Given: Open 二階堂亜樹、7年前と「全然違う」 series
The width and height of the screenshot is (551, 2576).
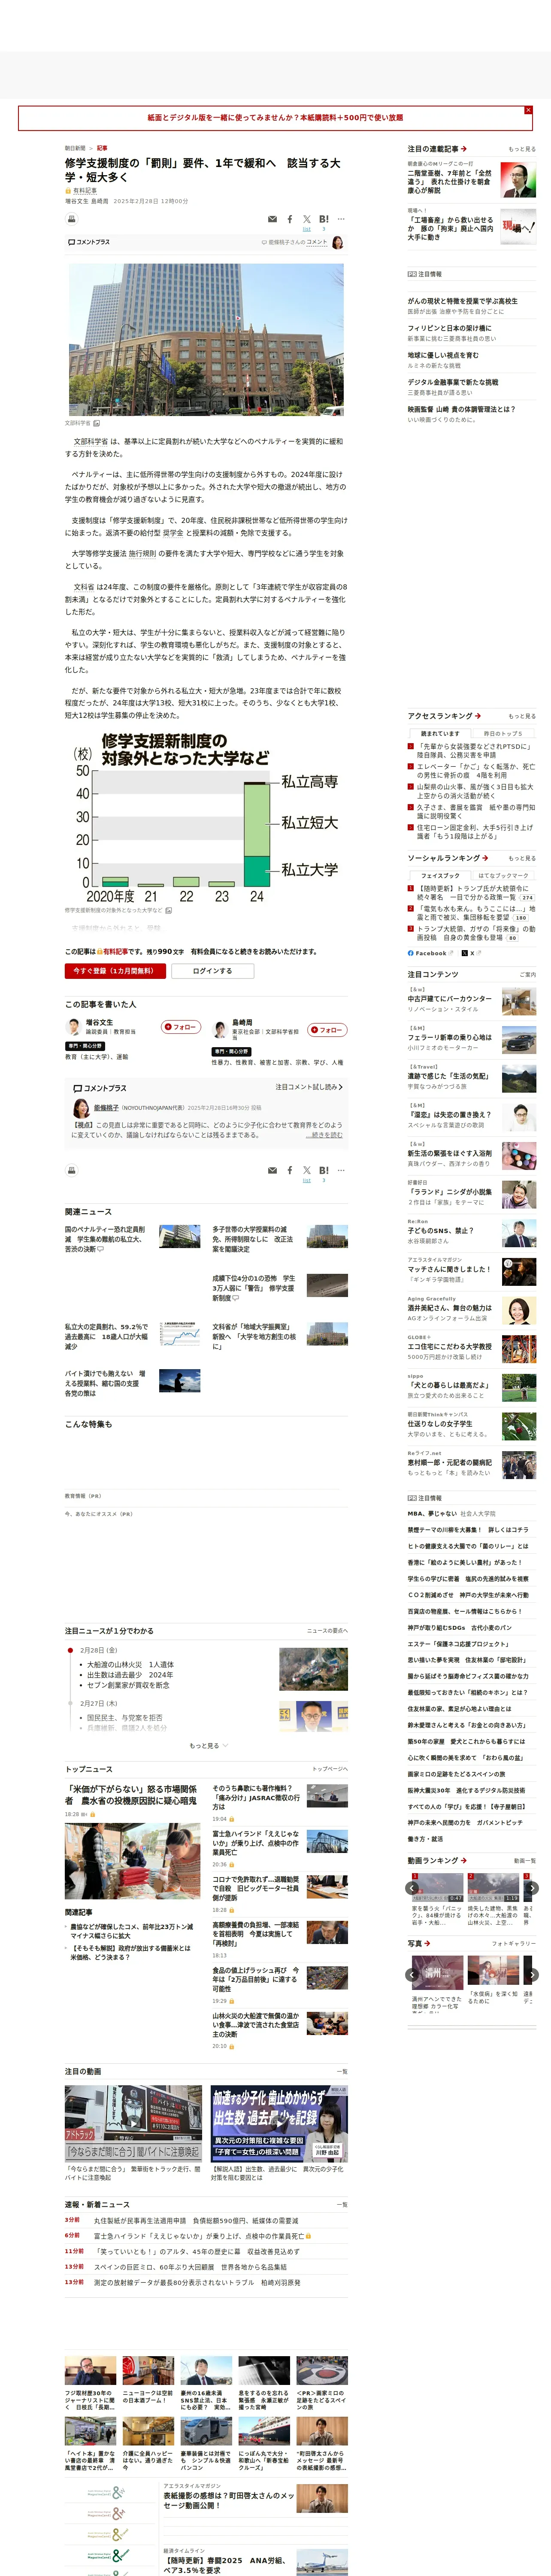Looking at the screenshot, I should 450,181.
